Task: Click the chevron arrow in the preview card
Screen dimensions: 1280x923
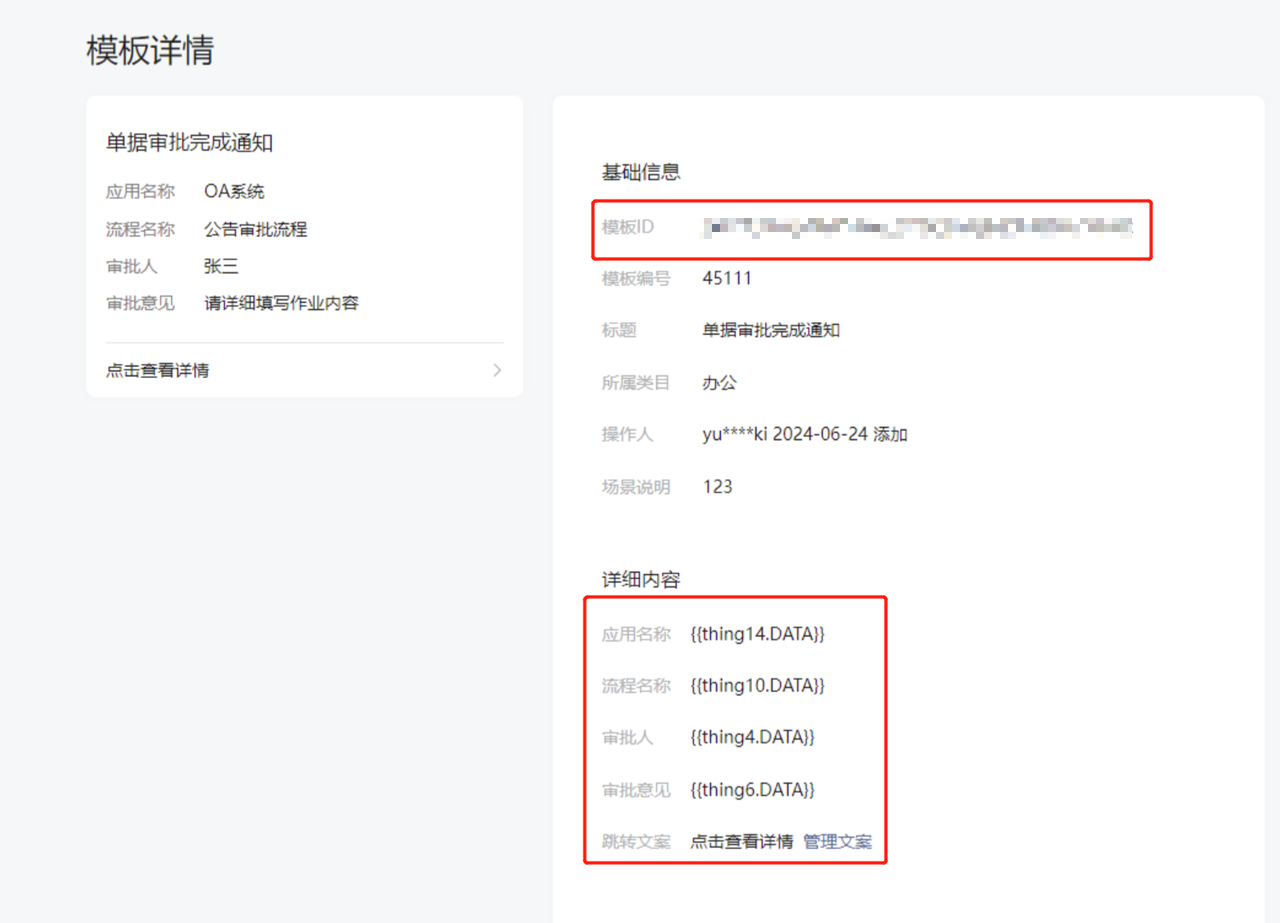Action: 497,371
